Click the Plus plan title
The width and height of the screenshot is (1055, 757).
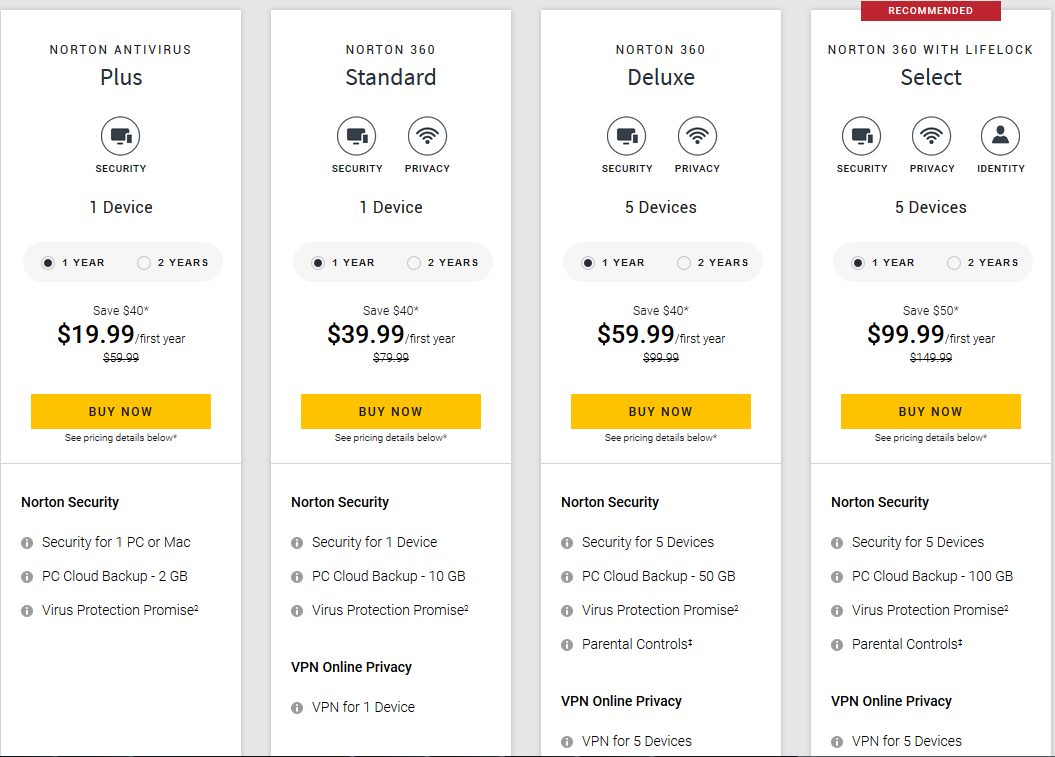[x=121, y=77]
